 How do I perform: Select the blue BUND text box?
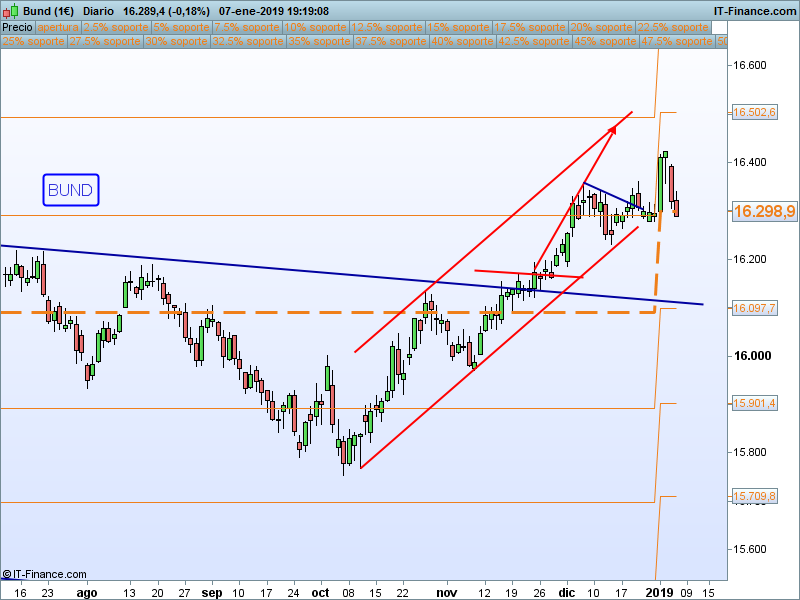tap(71, 190)
